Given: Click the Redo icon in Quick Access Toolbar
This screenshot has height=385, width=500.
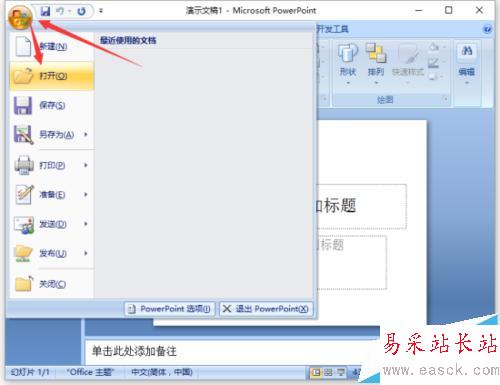Looking at the screenshot, I should click(x=81, y=11).
